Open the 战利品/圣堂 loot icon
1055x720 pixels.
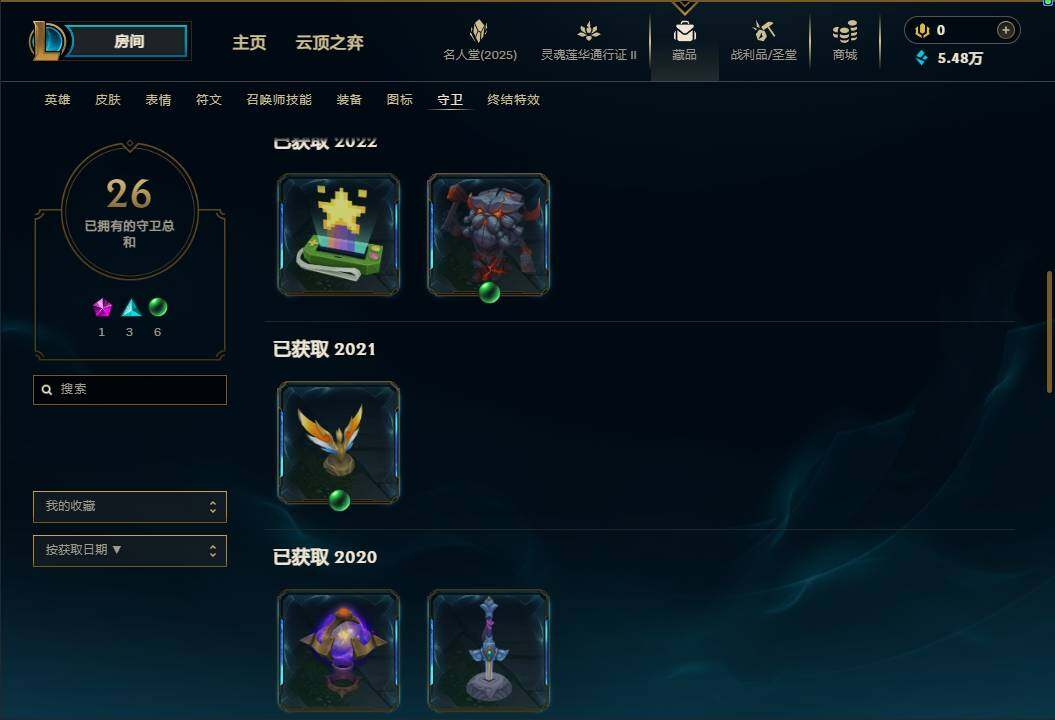763,31
